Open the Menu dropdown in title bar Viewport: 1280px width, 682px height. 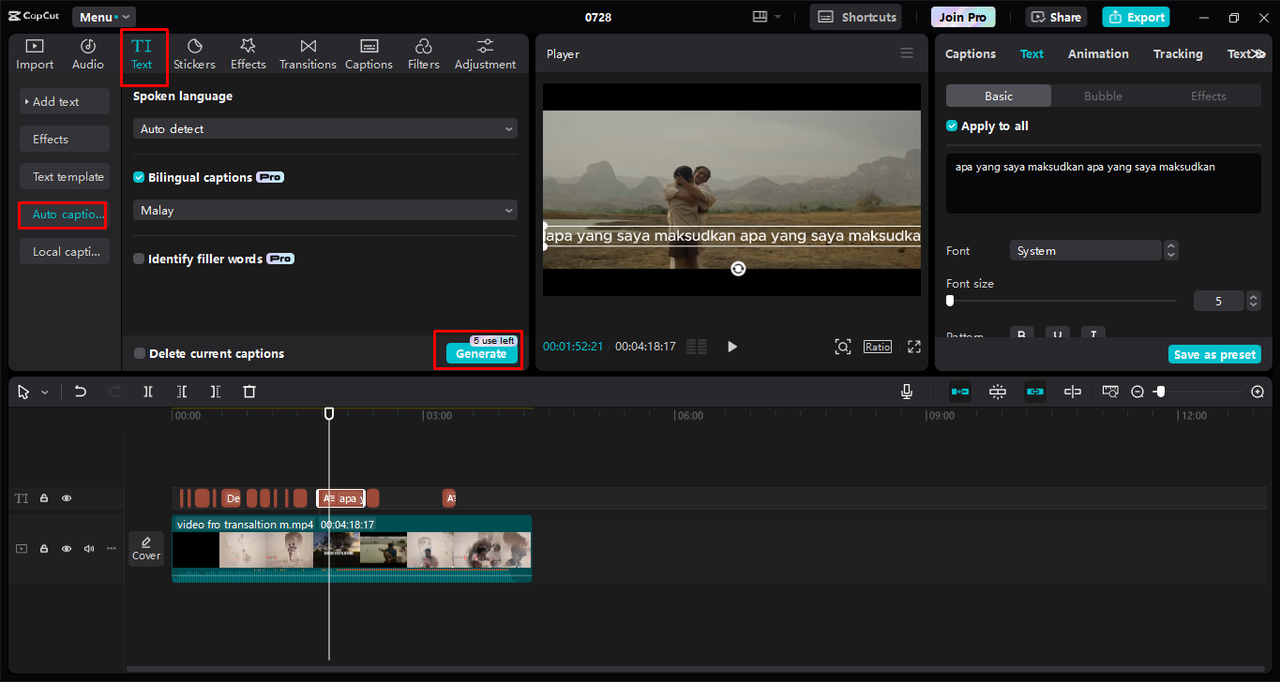(x=104, y=17)
